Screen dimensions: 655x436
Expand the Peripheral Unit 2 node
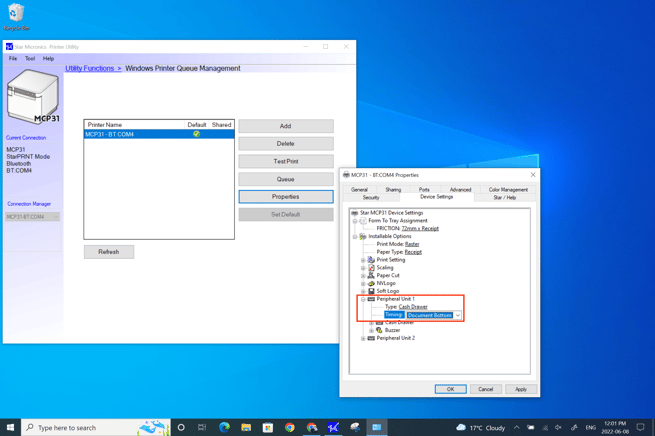pos(363,339)
